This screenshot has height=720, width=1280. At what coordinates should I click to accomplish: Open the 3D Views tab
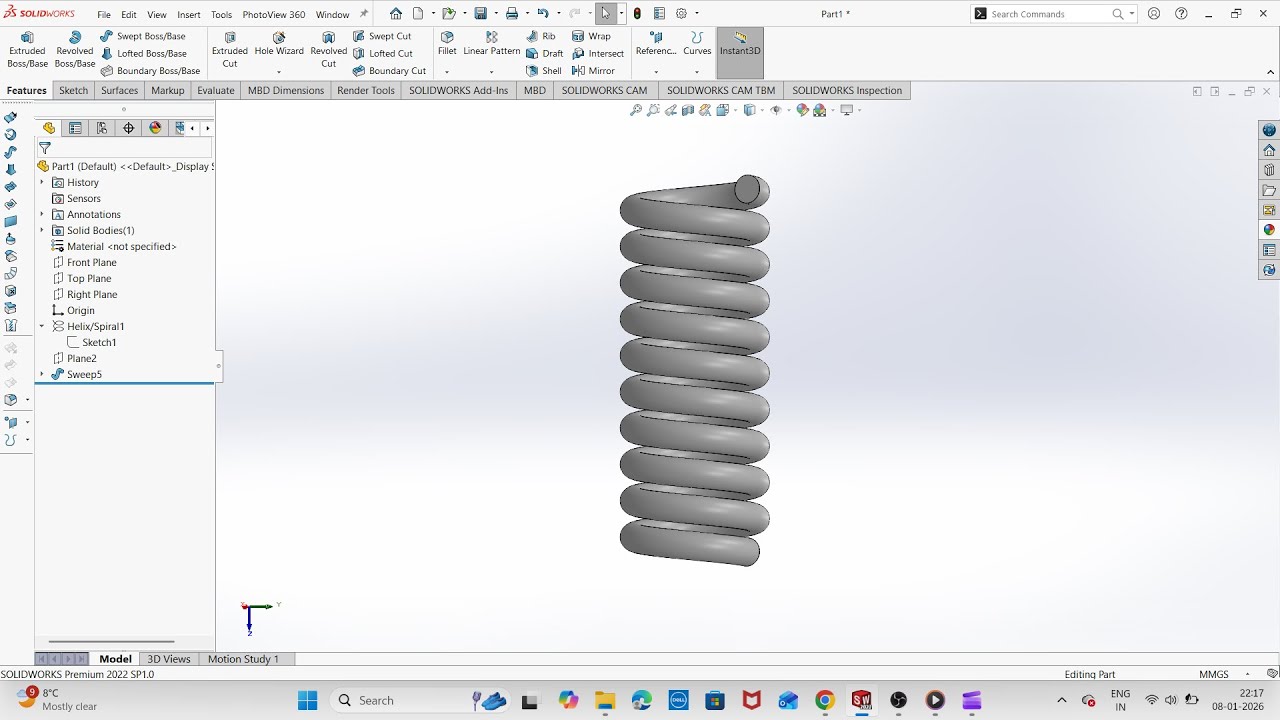tap(169, 659)
